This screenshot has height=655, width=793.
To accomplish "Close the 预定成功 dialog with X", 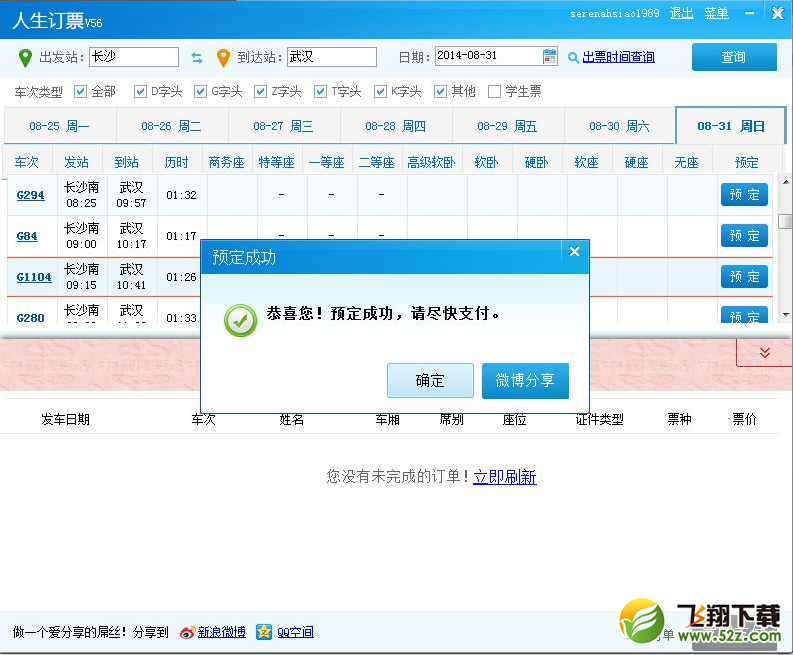I will [574, 251].
